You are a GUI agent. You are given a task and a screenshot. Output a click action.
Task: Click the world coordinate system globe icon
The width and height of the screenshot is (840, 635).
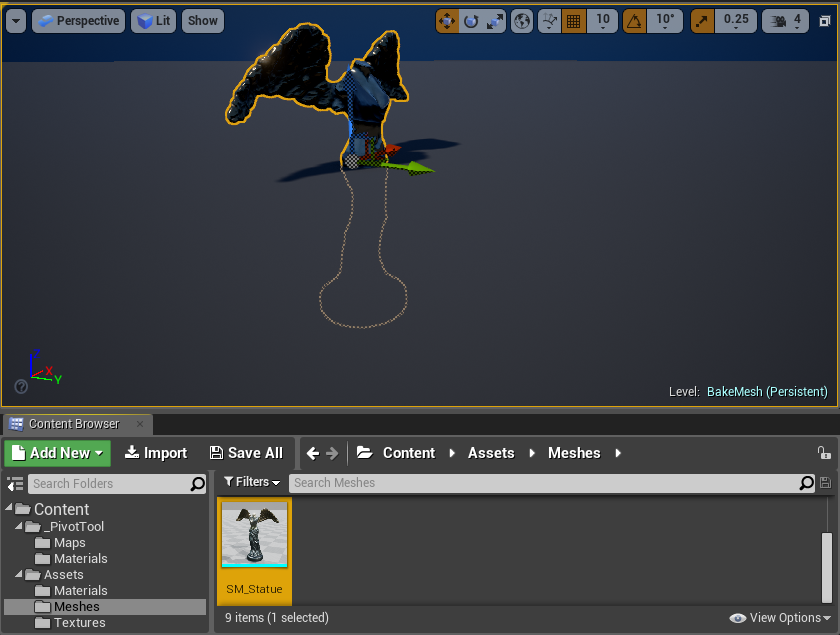[x=522, y=21]
